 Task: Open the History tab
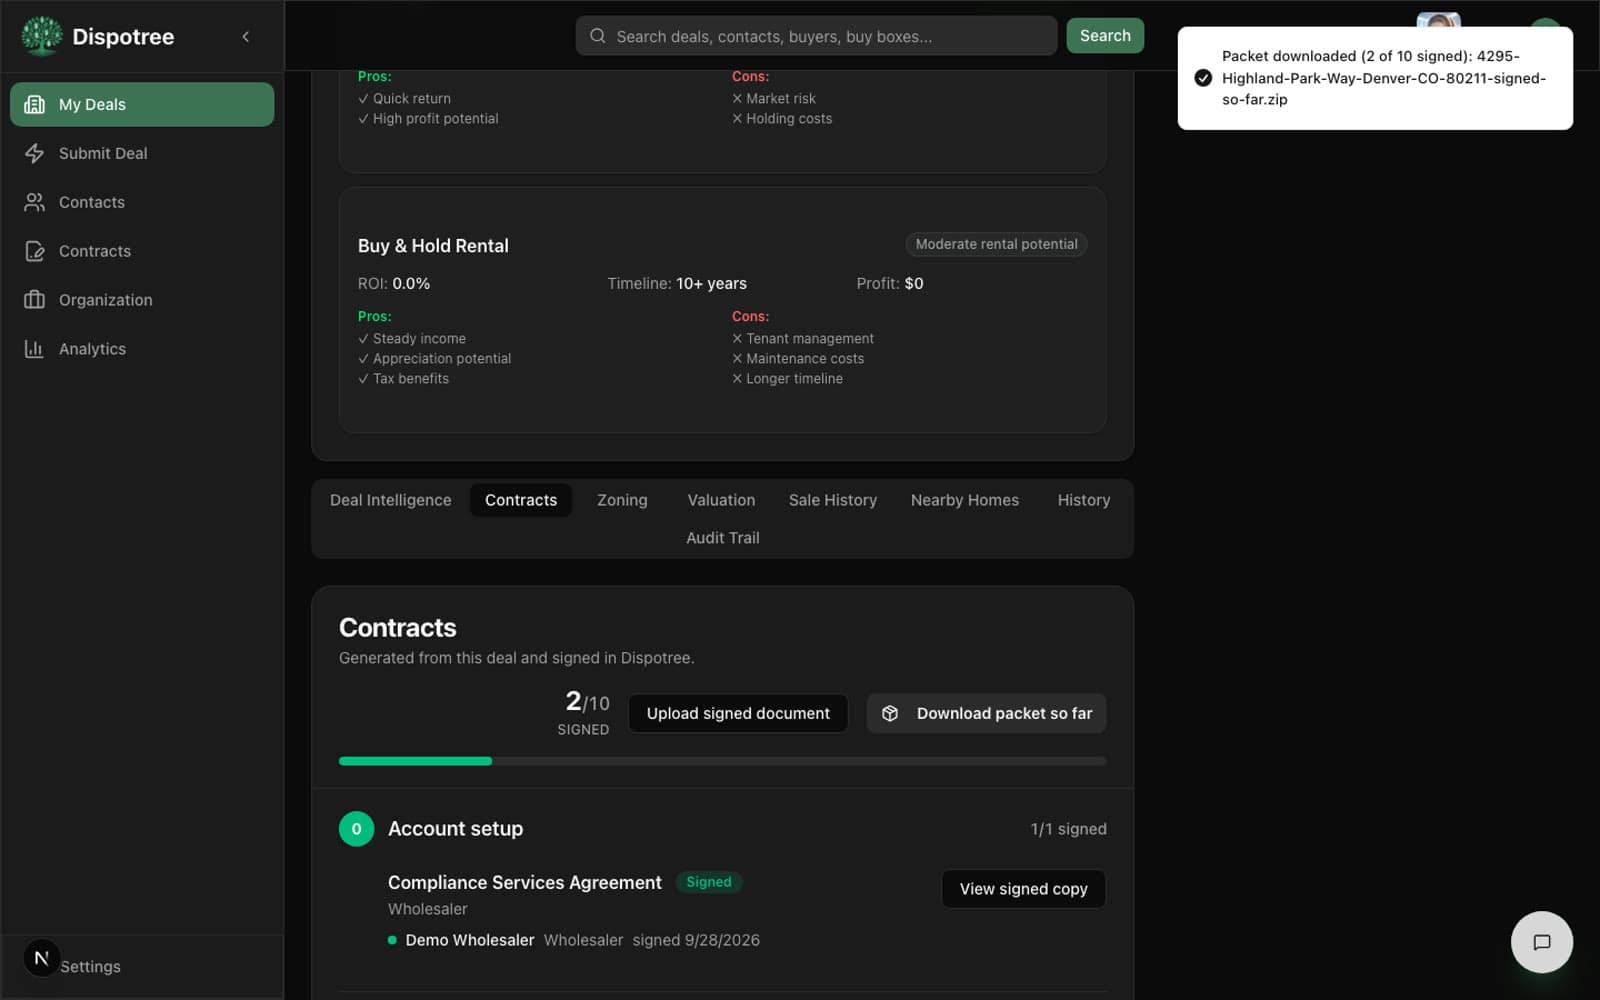pos(1084,500)
